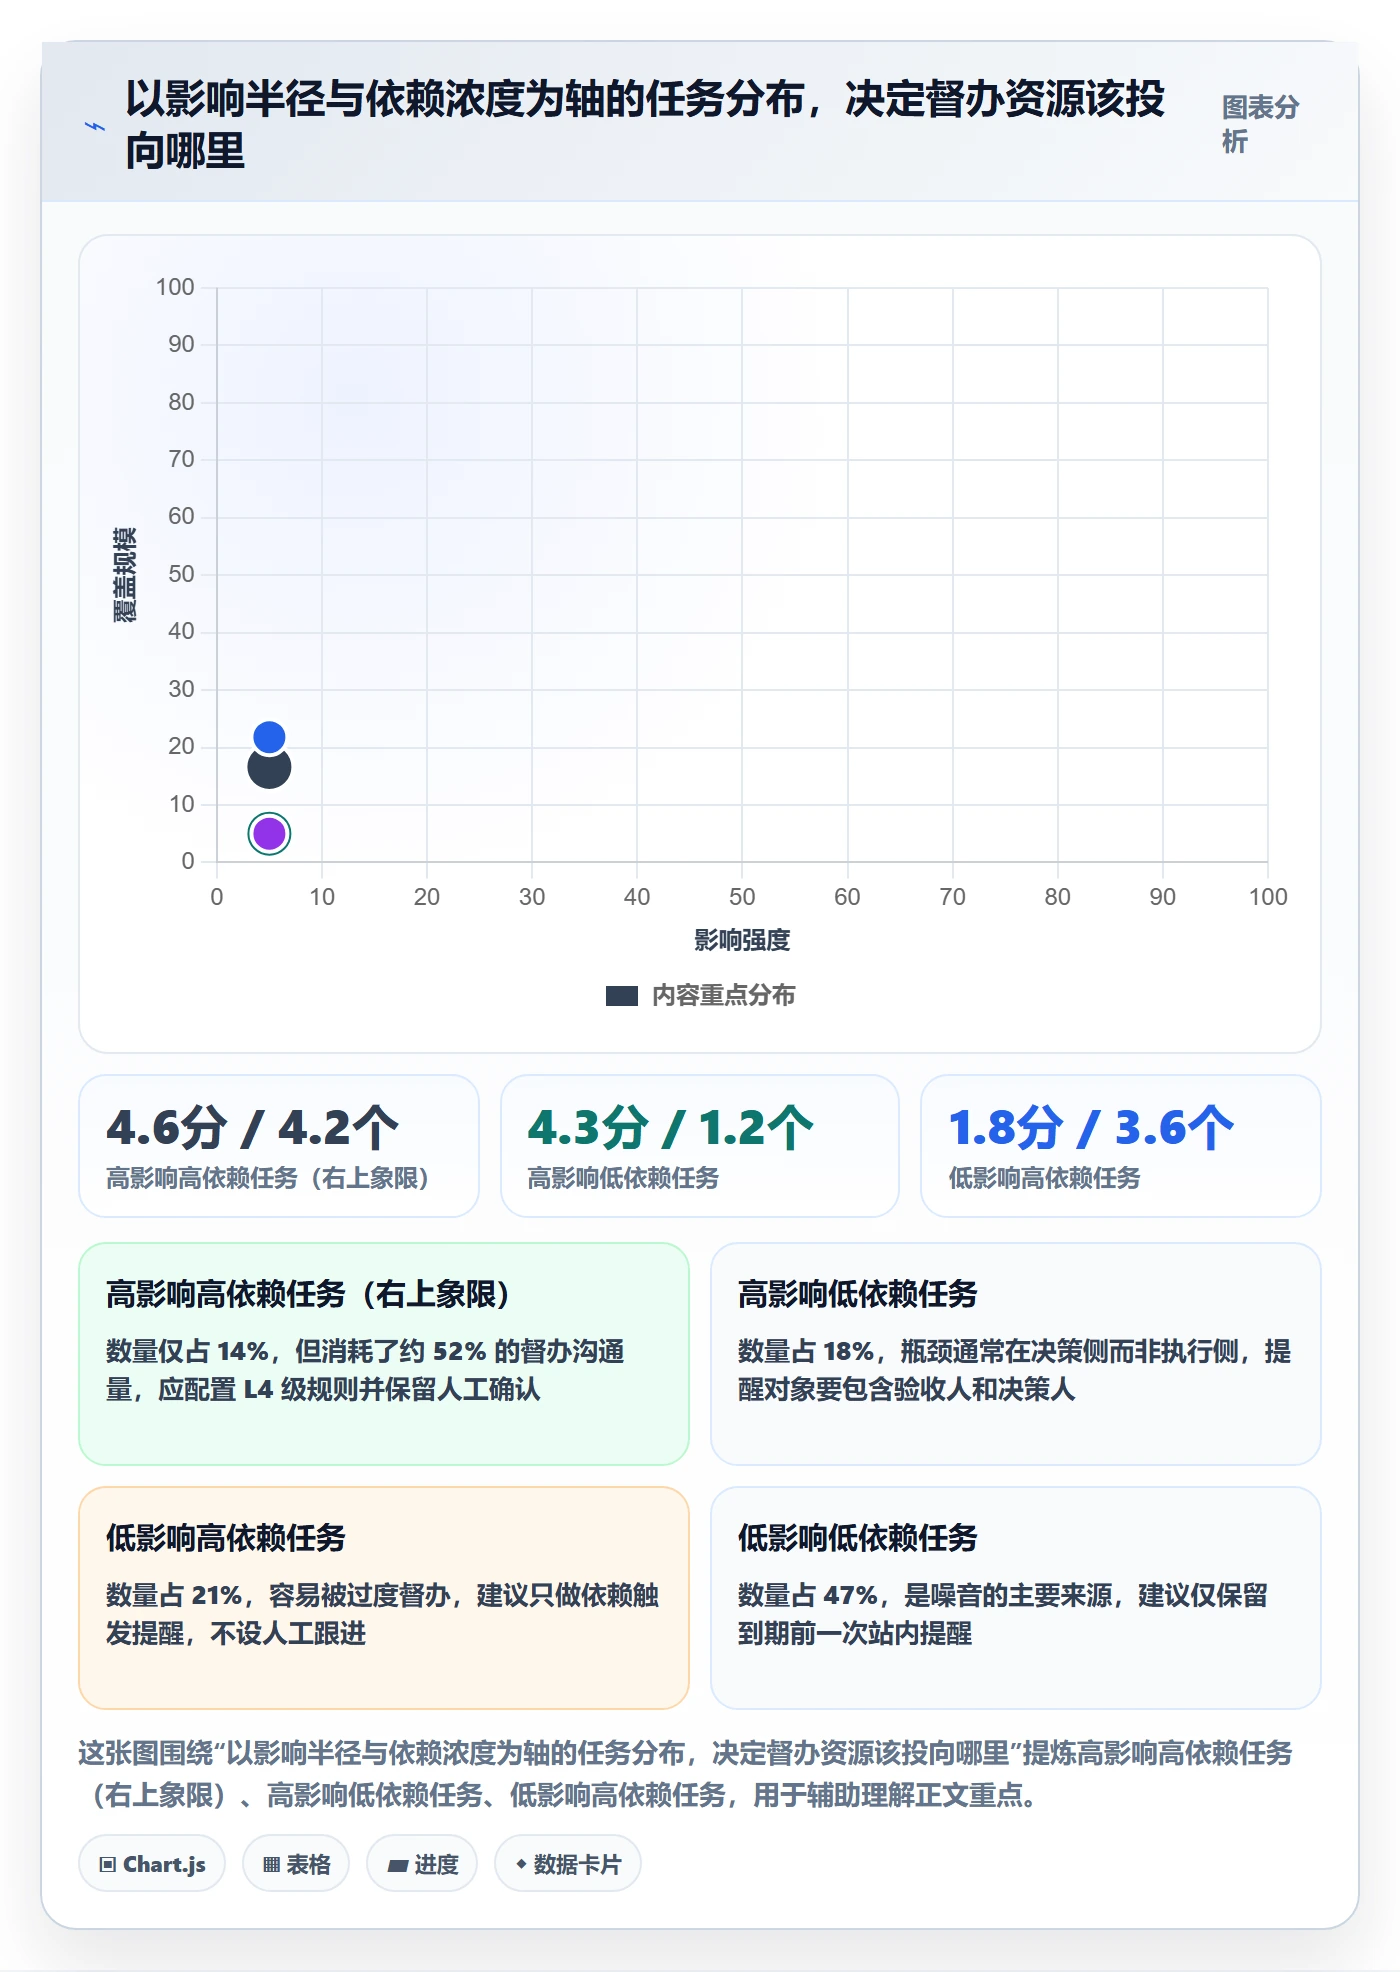This screenshot has width=1400, height=1972.
Task: Click the 4.3分 / 1.2个 metric value
Action: pyautogui.click(x=671, y=1128)
